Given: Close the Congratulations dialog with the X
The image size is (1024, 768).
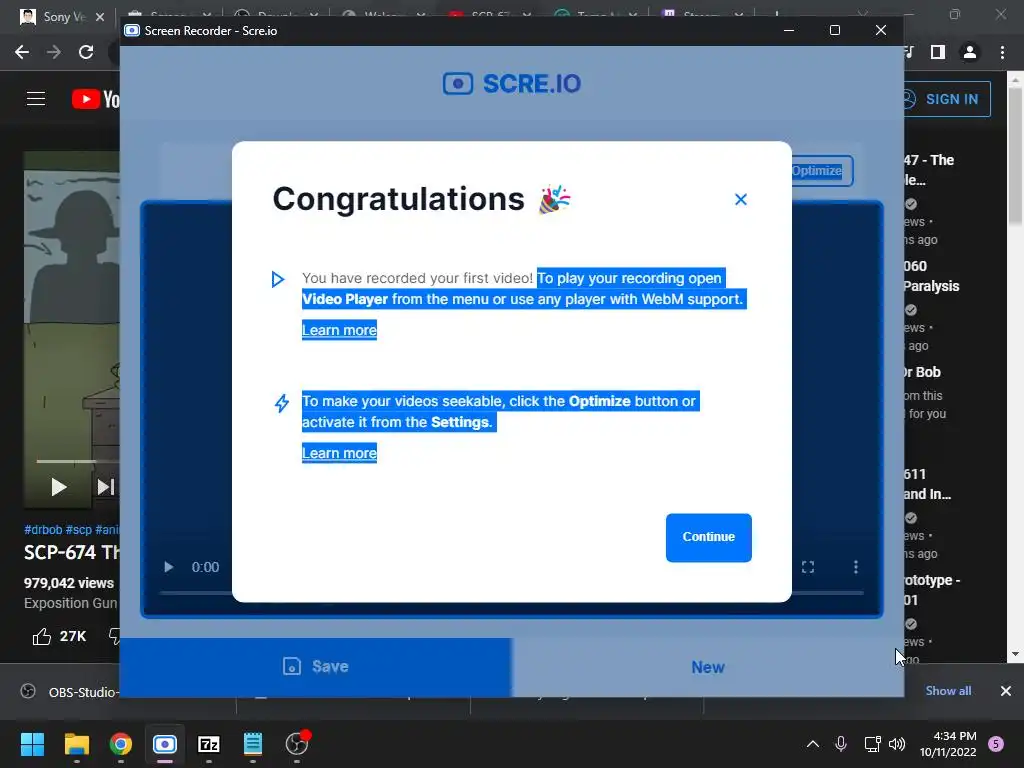Looking at the screenshot, I should (740, 200).
